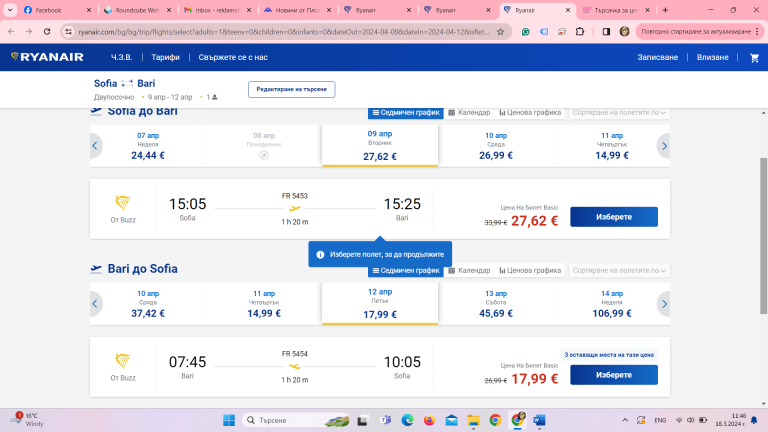This screenshot has width=768, height=432.
Task: Open Тарифи in the Ryanair menu
Action: tap(165, 57)
